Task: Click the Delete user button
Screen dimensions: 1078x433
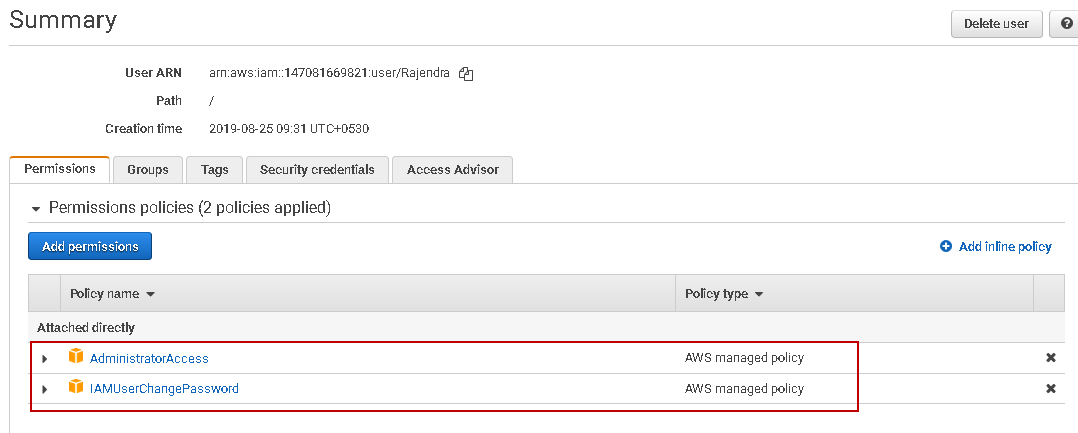Action: point(996,24)
